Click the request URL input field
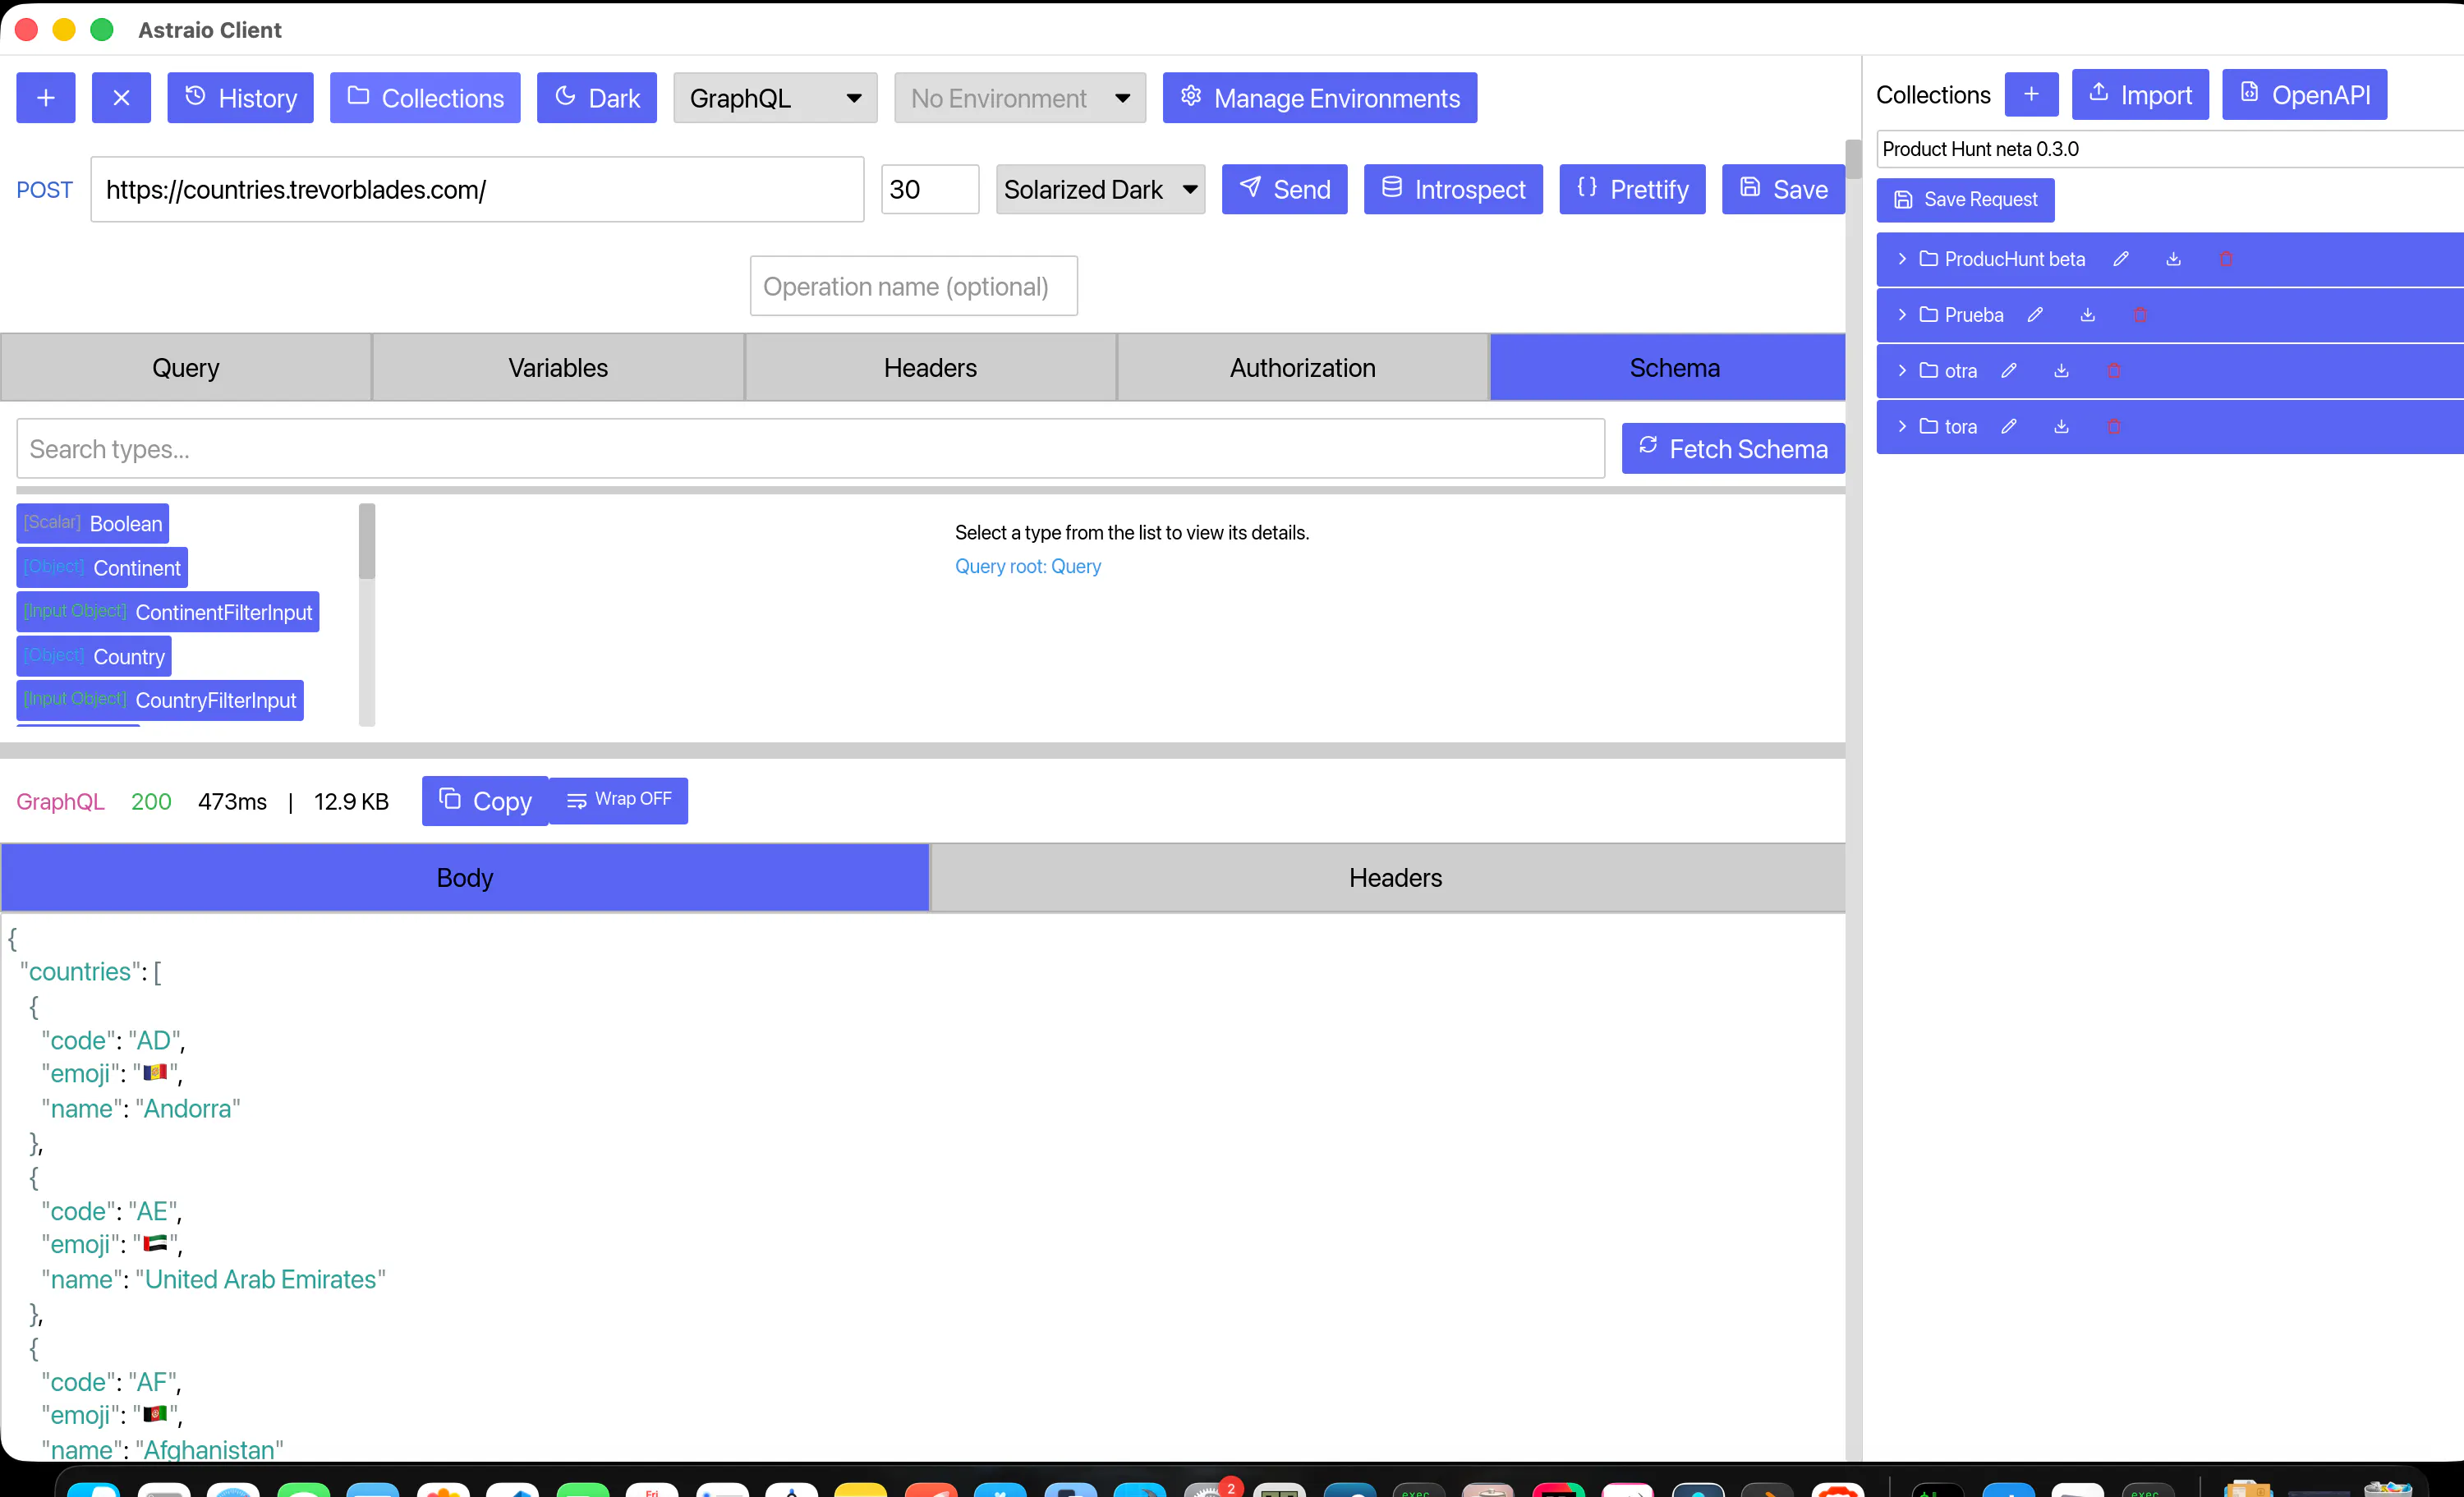Screen dimensions: 2464x1497 (477, 189)
